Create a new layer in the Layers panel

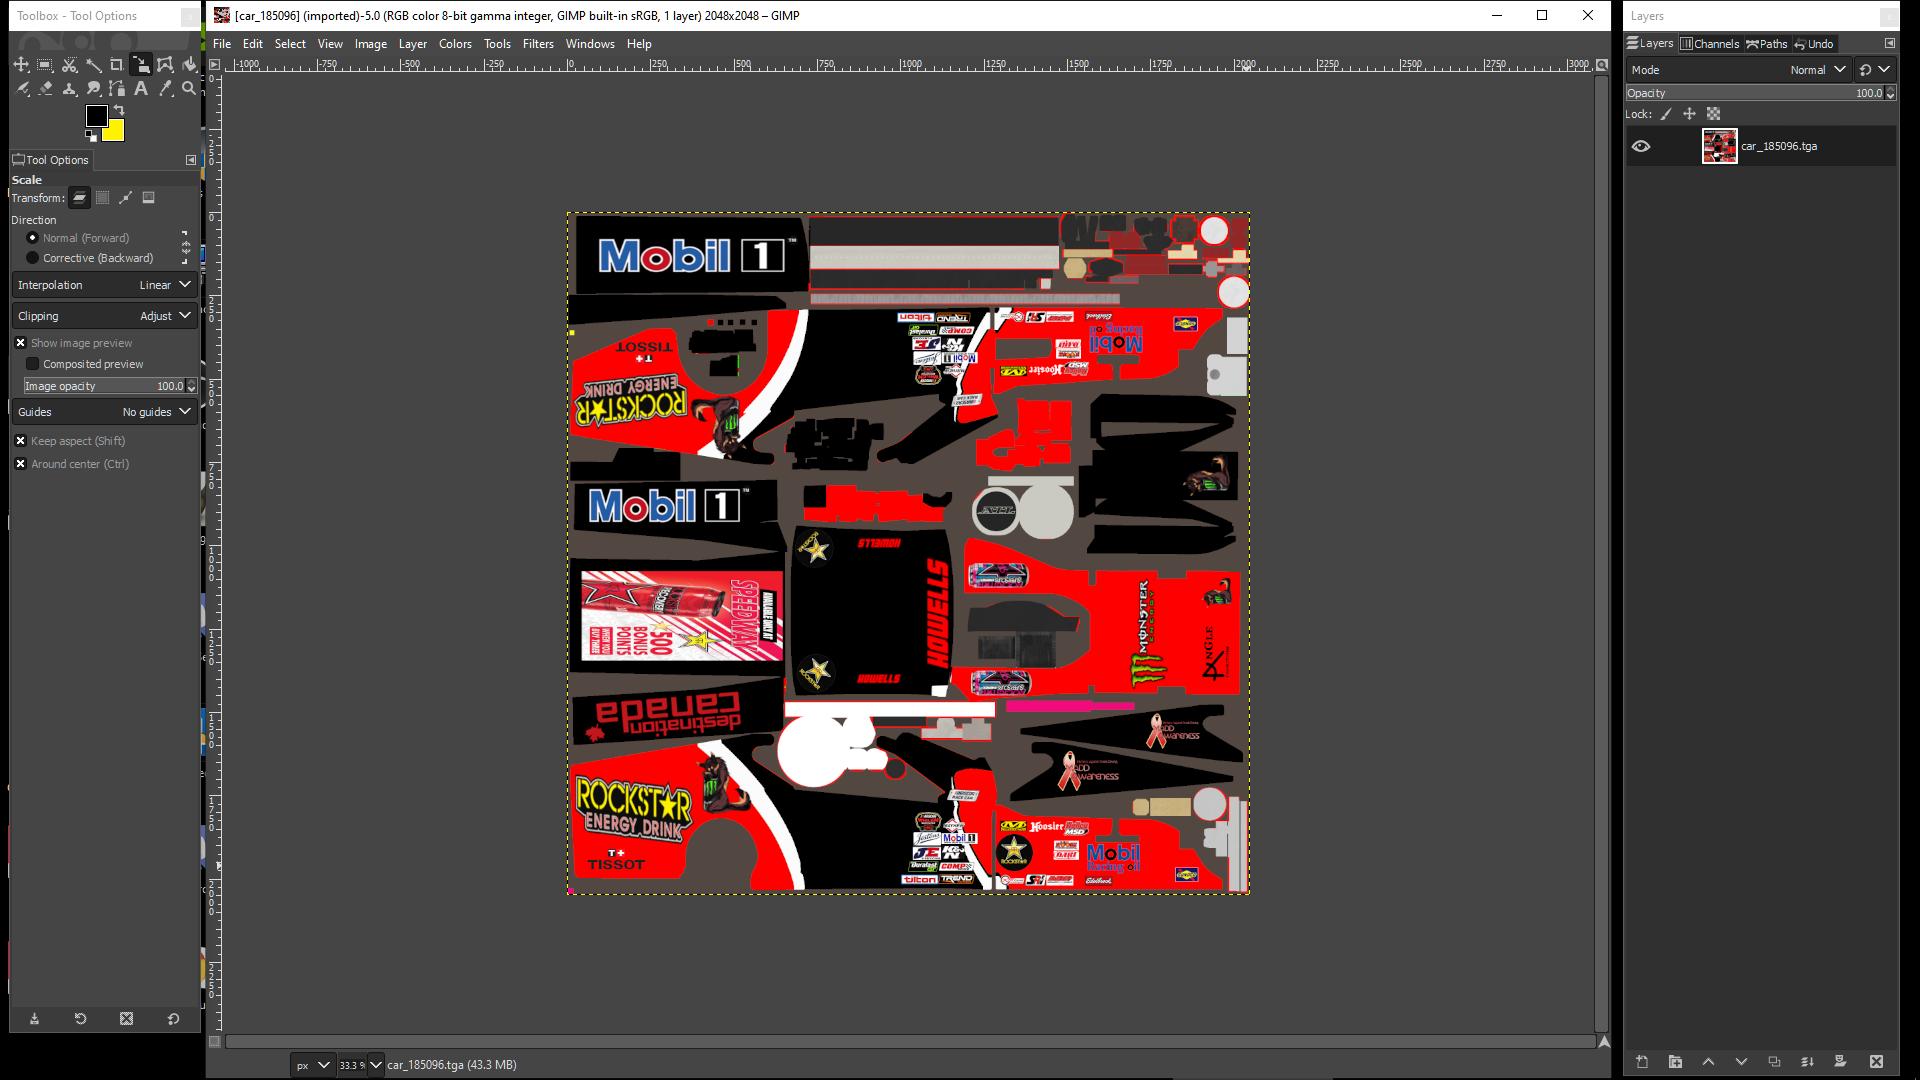pos(1643,1064)
